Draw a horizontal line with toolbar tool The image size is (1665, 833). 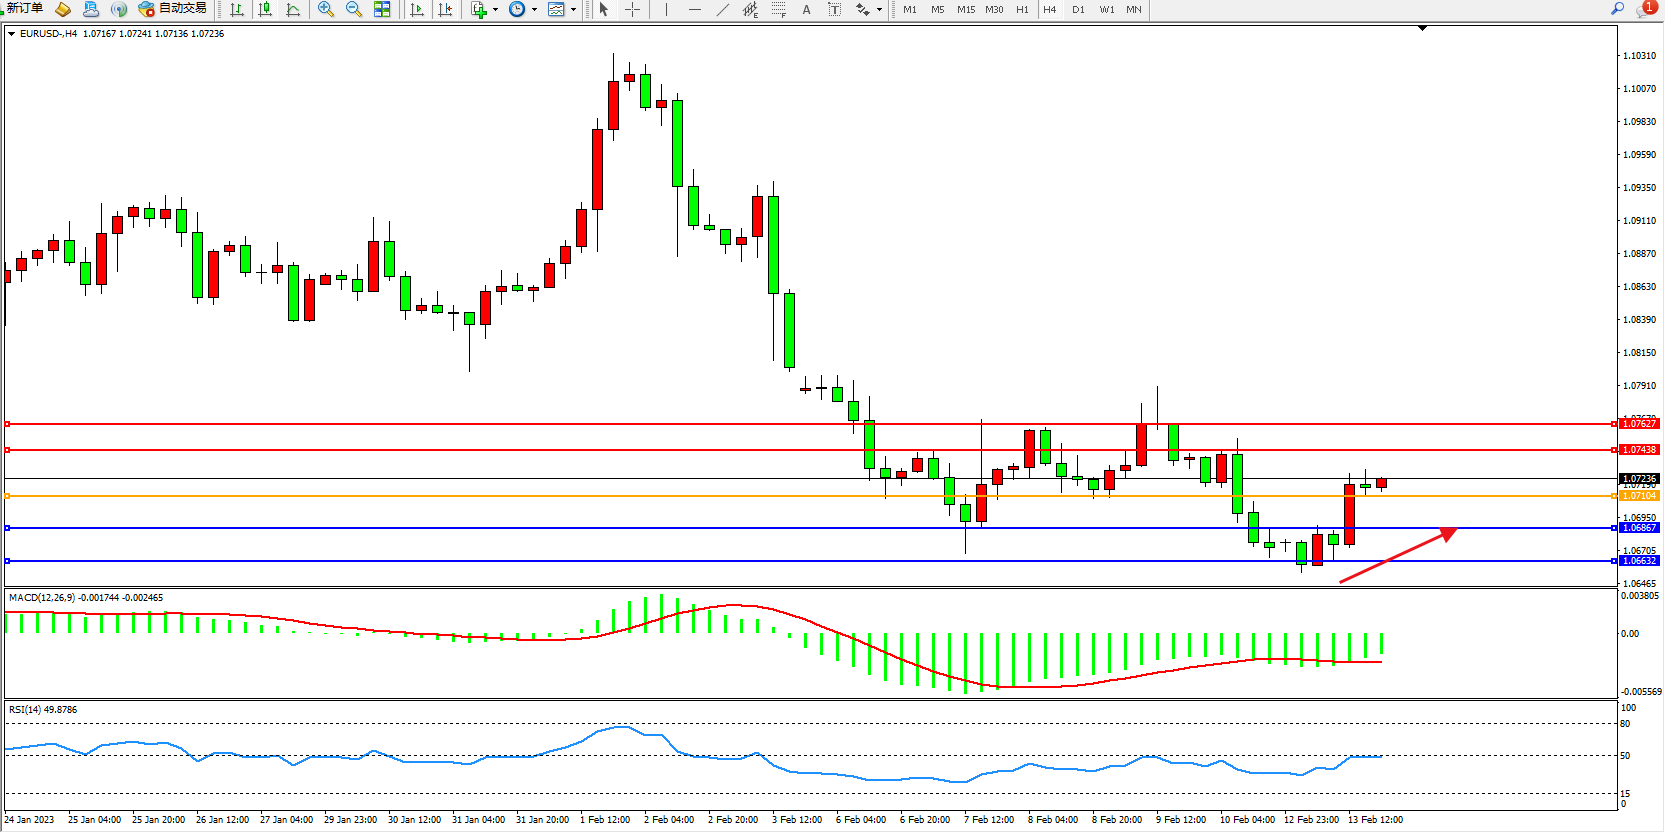[695, 9]
